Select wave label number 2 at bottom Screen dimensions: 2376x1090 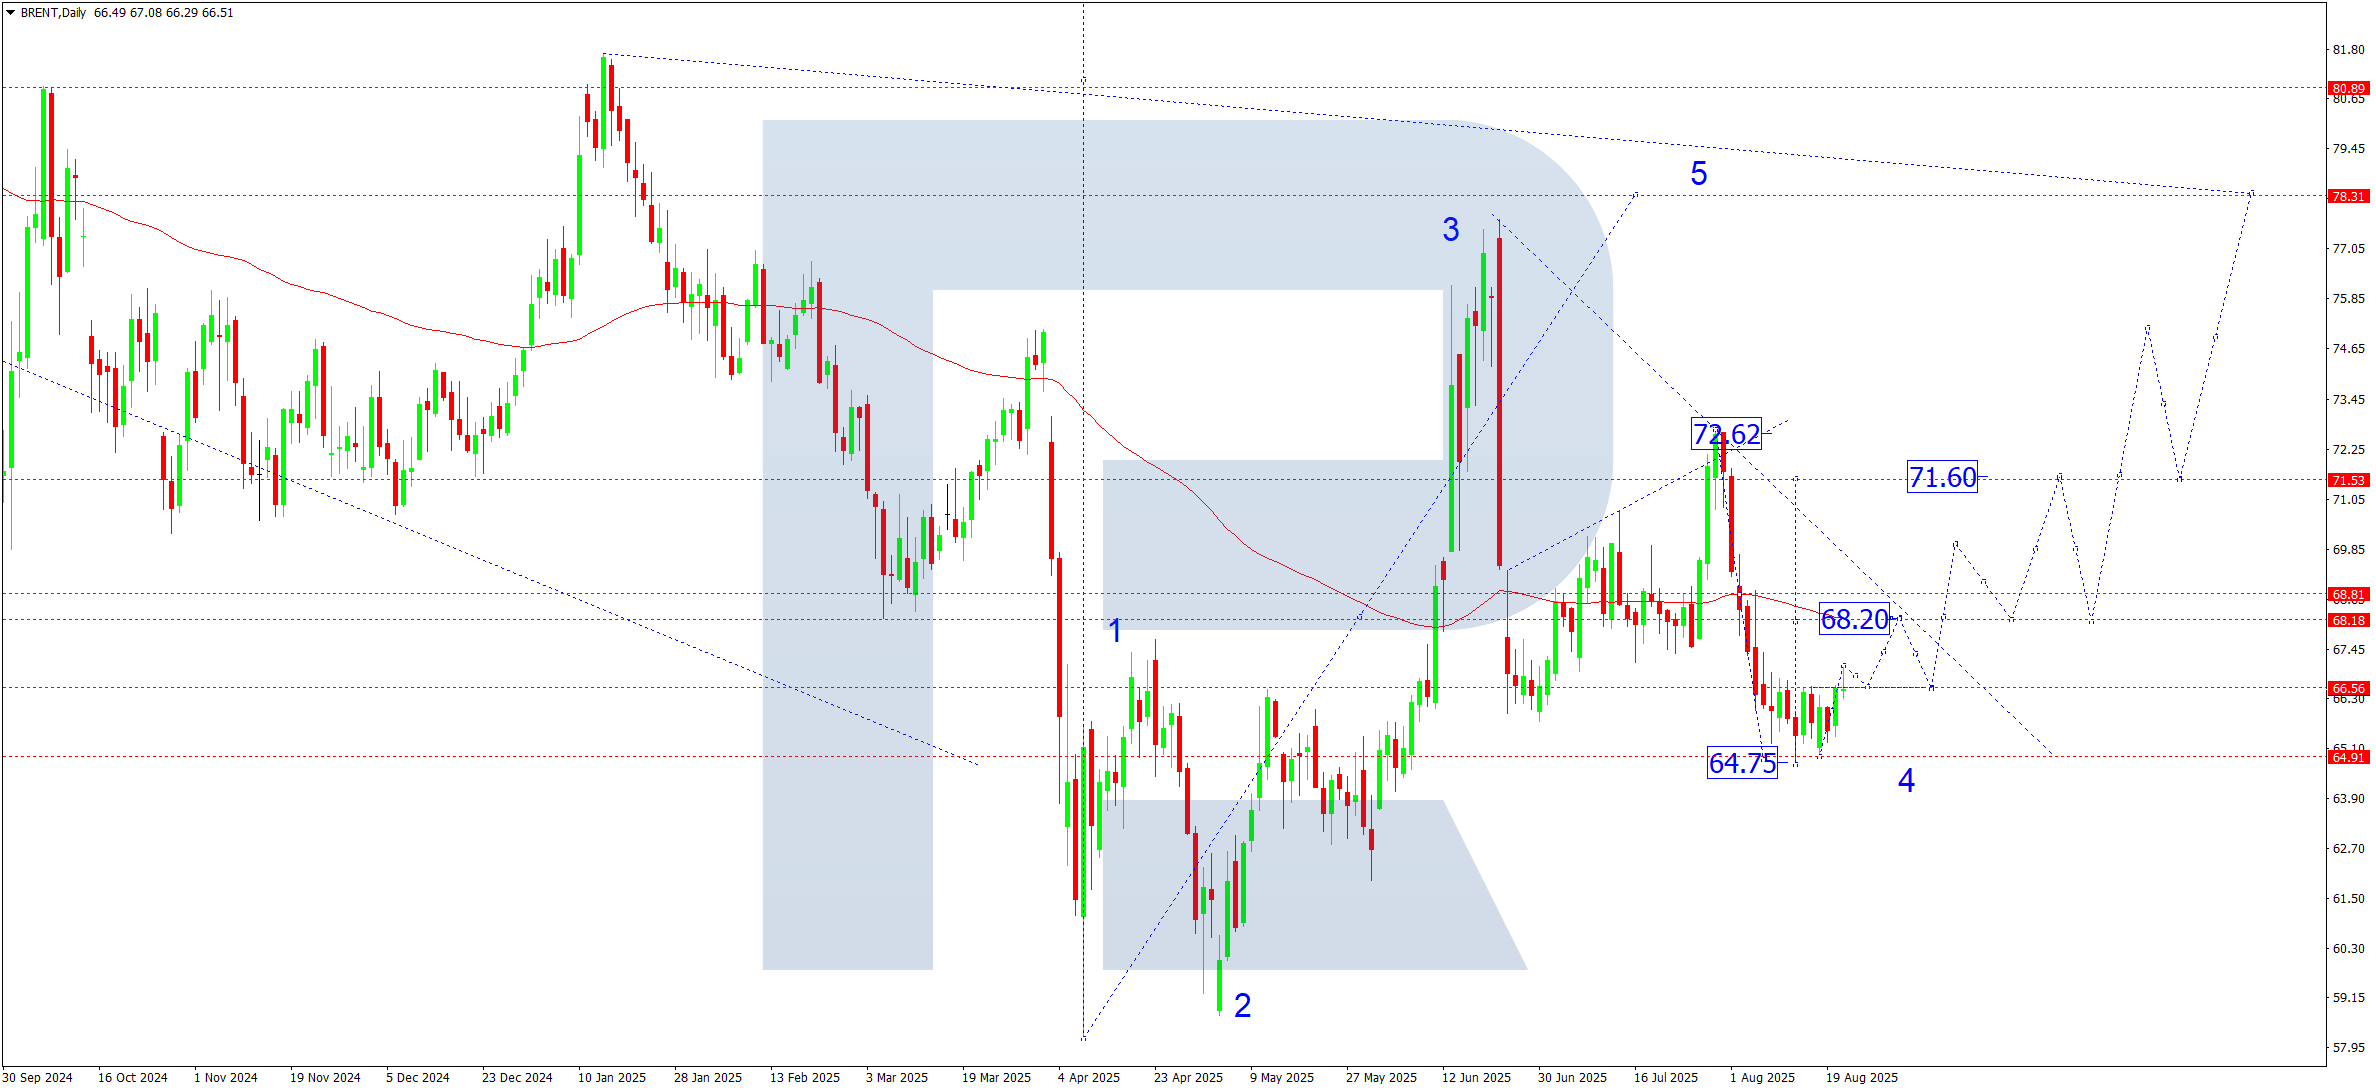point(1242,1005)
